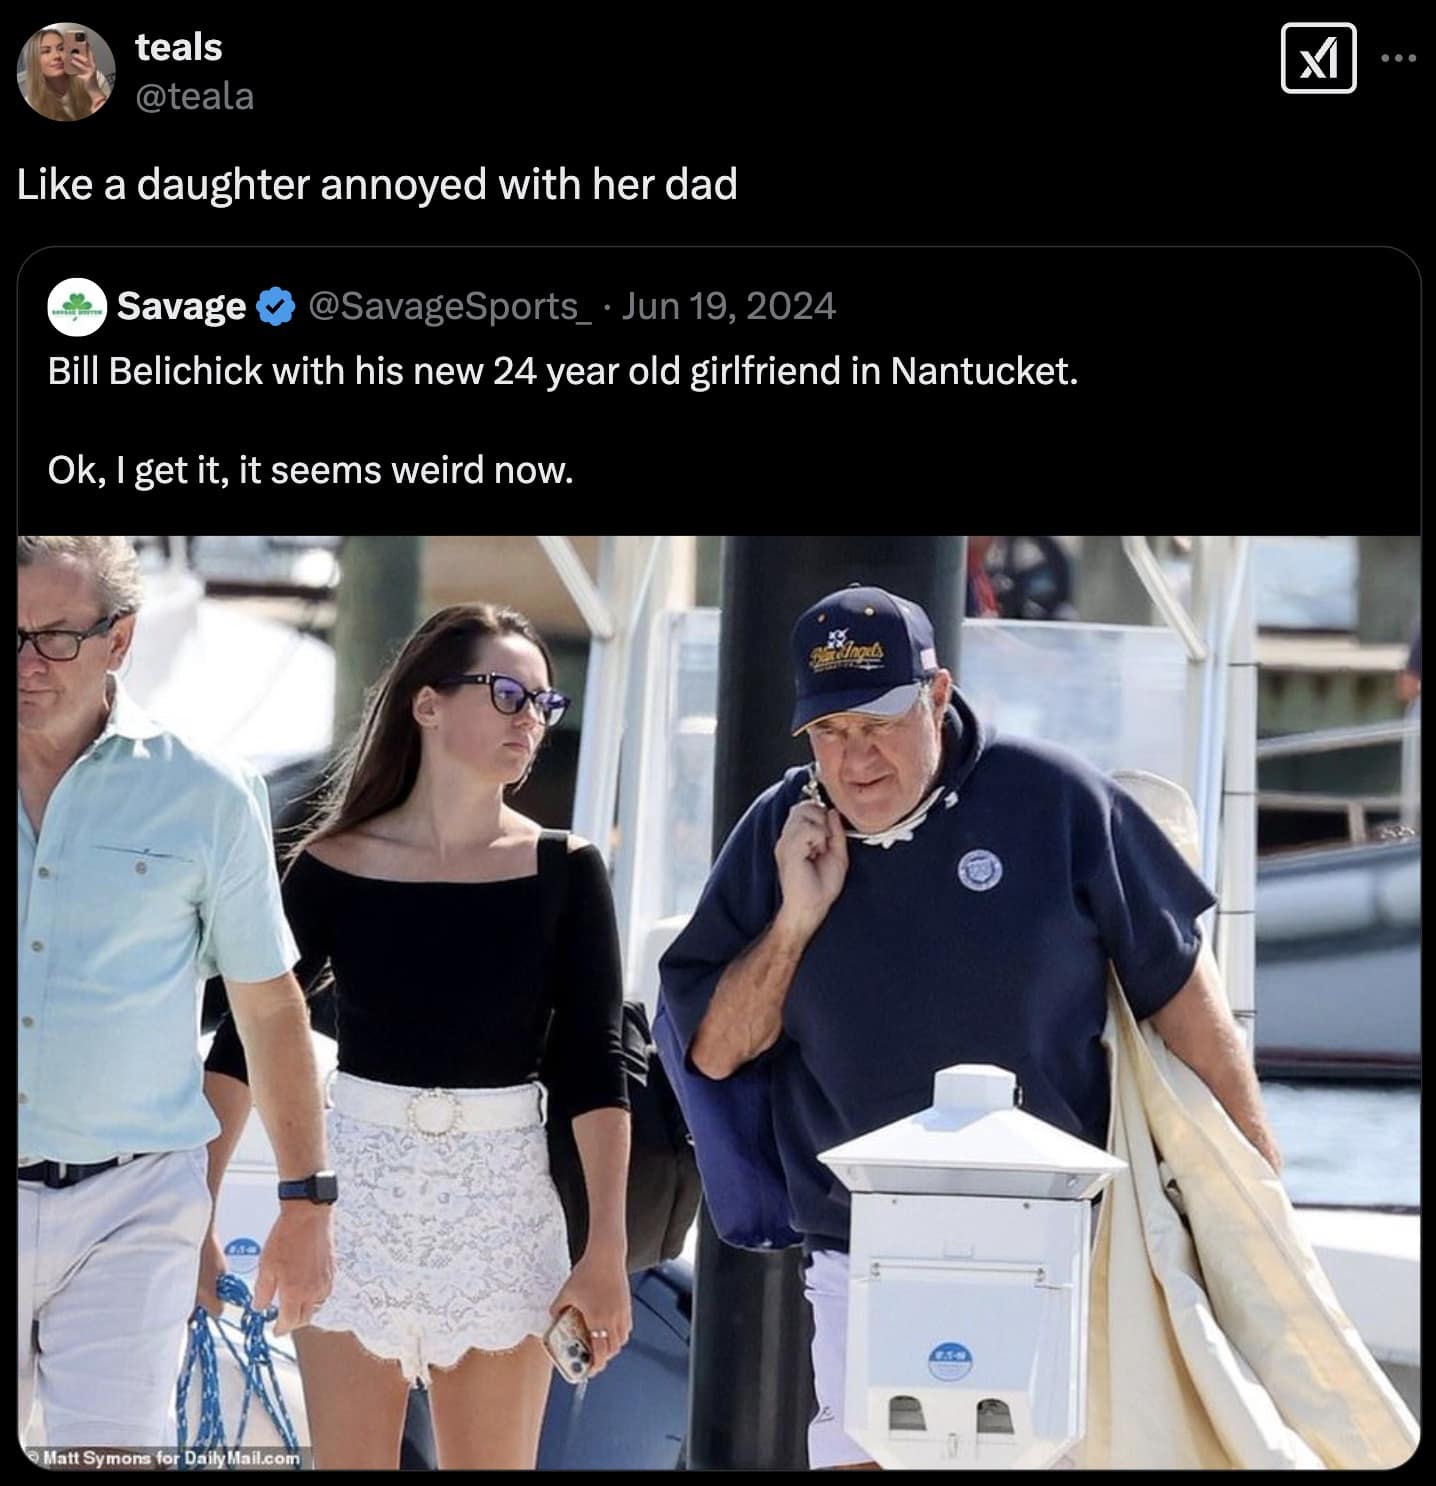1436x1486 pixels.
Task: Open the @SavageSports_ handle
Action: coord(450,306)
